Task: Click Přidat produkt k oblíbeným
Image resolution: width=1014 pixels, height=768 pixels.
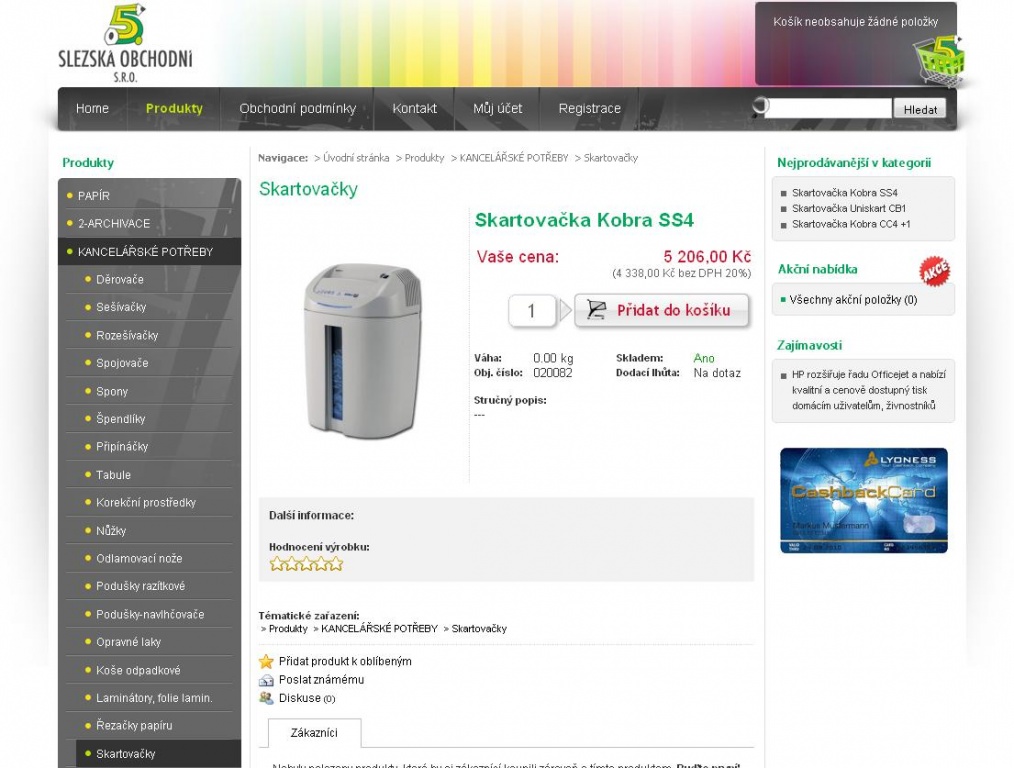Action: tap(345, 661)
